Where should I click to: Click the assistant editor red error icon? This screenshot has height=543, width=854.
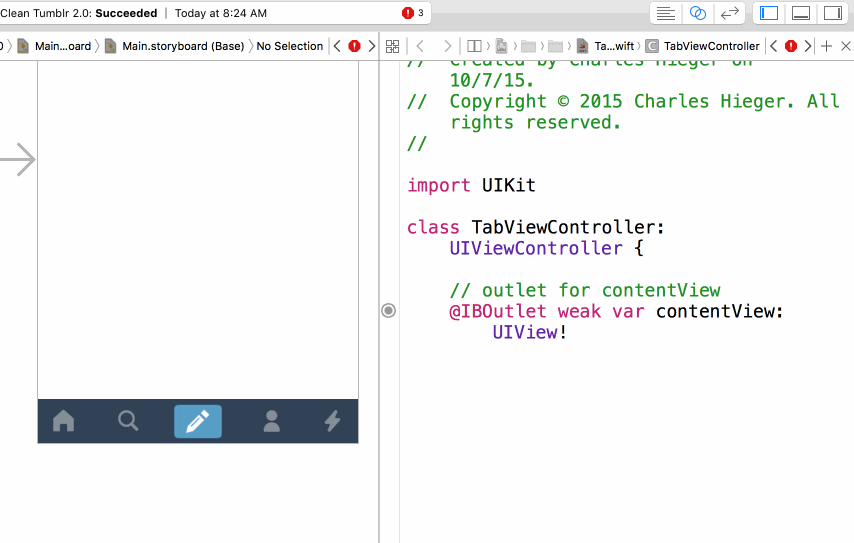(x=791, y=46)
